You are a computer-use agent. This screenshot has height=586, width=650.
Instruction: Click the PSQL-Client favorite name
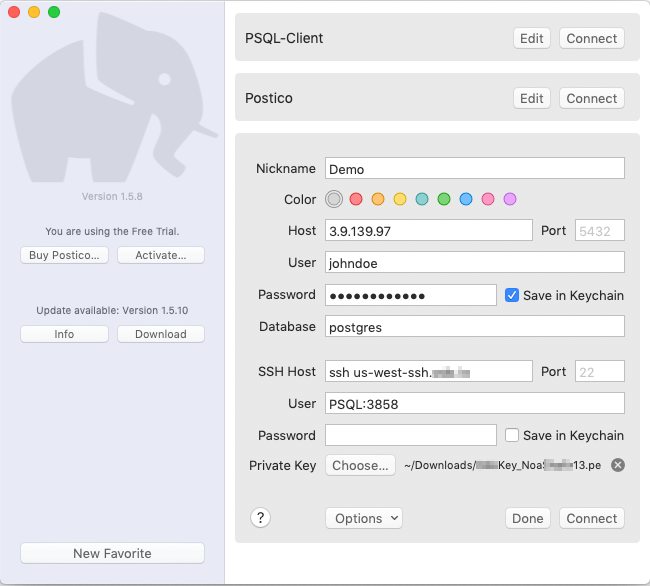[x=284, y=38]
